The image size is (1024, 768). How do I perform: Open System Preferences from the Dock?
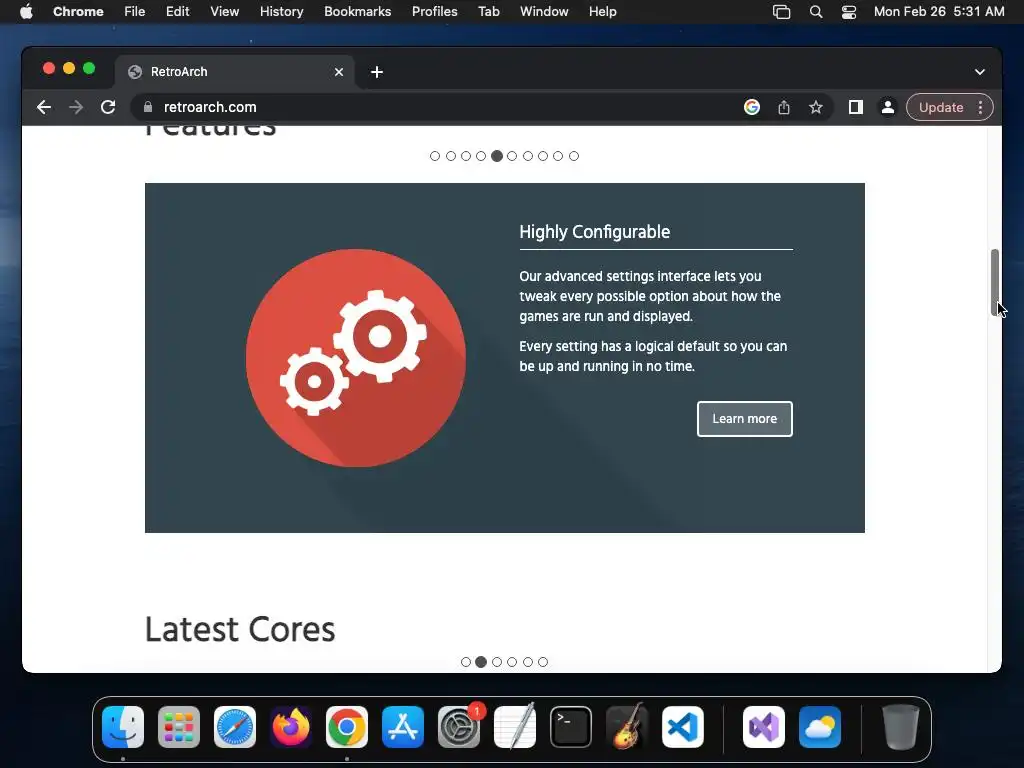pyautogui.click(x=459, y=727)
